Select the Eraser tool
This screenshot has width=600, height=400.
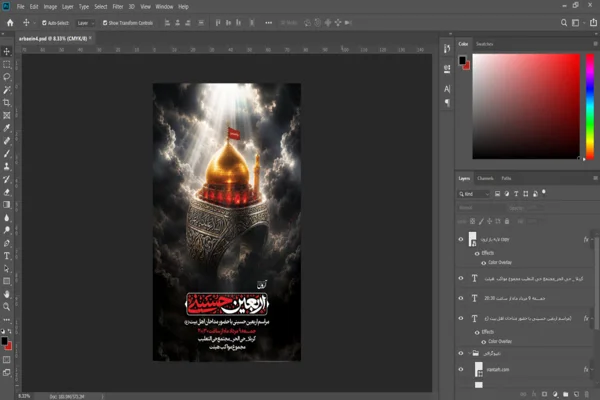(x=7, y=192)
